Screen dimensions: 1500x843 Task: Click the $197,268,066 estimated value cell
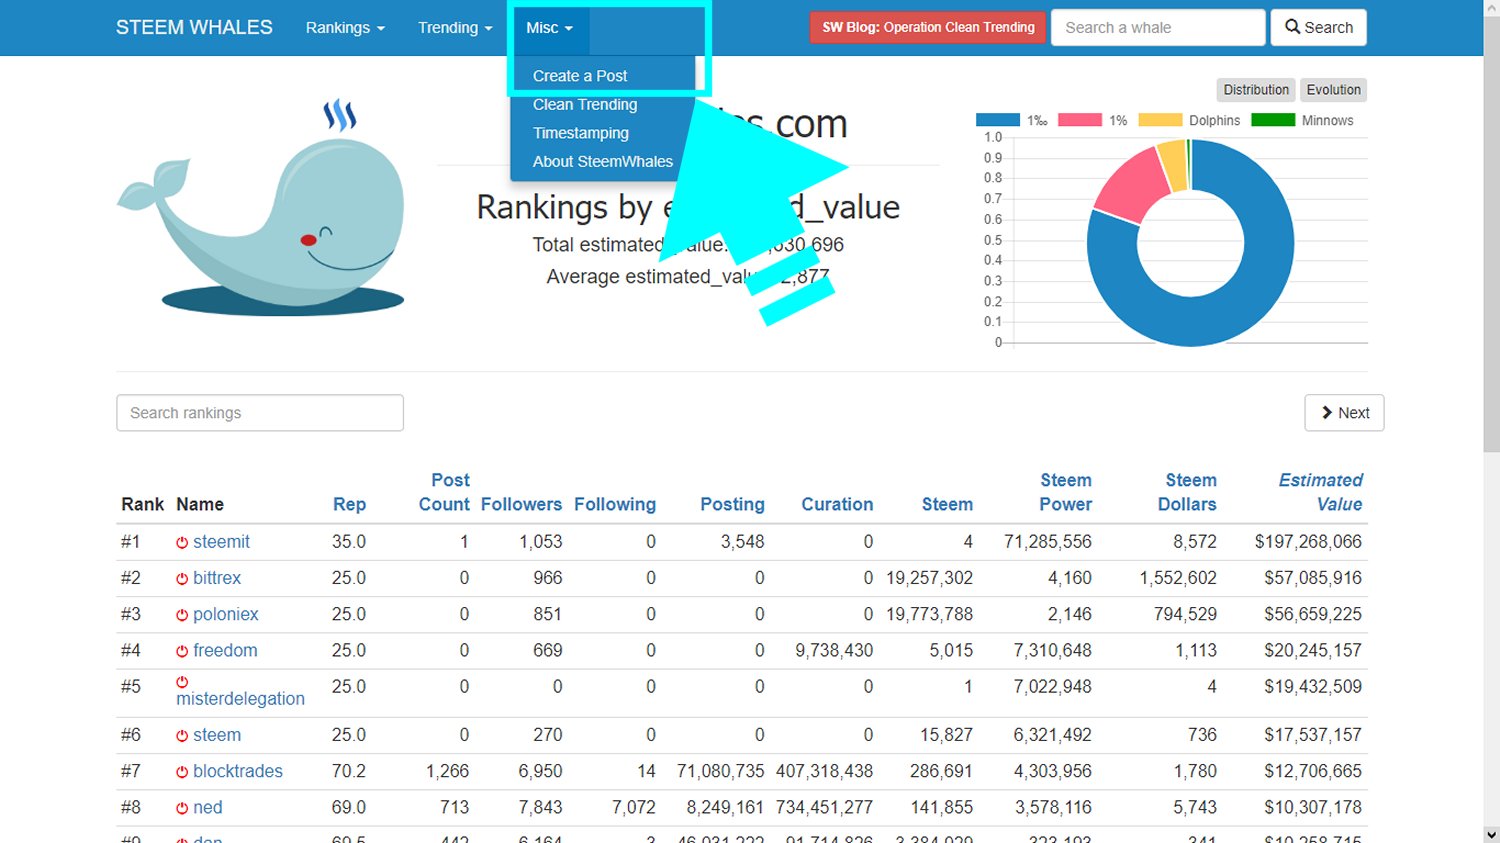pyautogui.click(x=1308, y=542)
